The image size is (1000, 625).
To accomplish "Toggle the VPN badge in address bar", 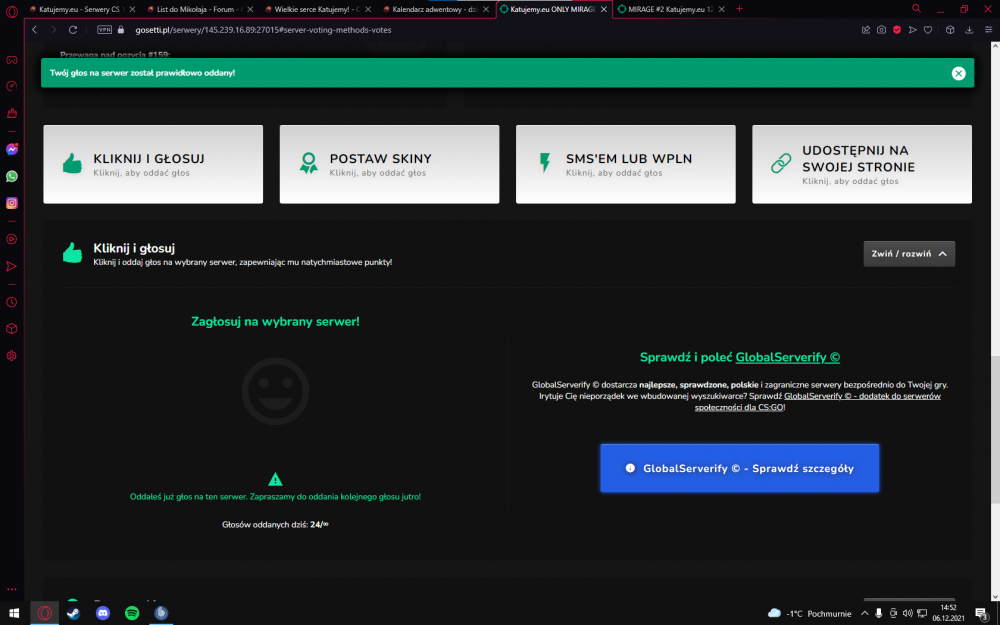I will pyautogui.click(x=104, y=30).
